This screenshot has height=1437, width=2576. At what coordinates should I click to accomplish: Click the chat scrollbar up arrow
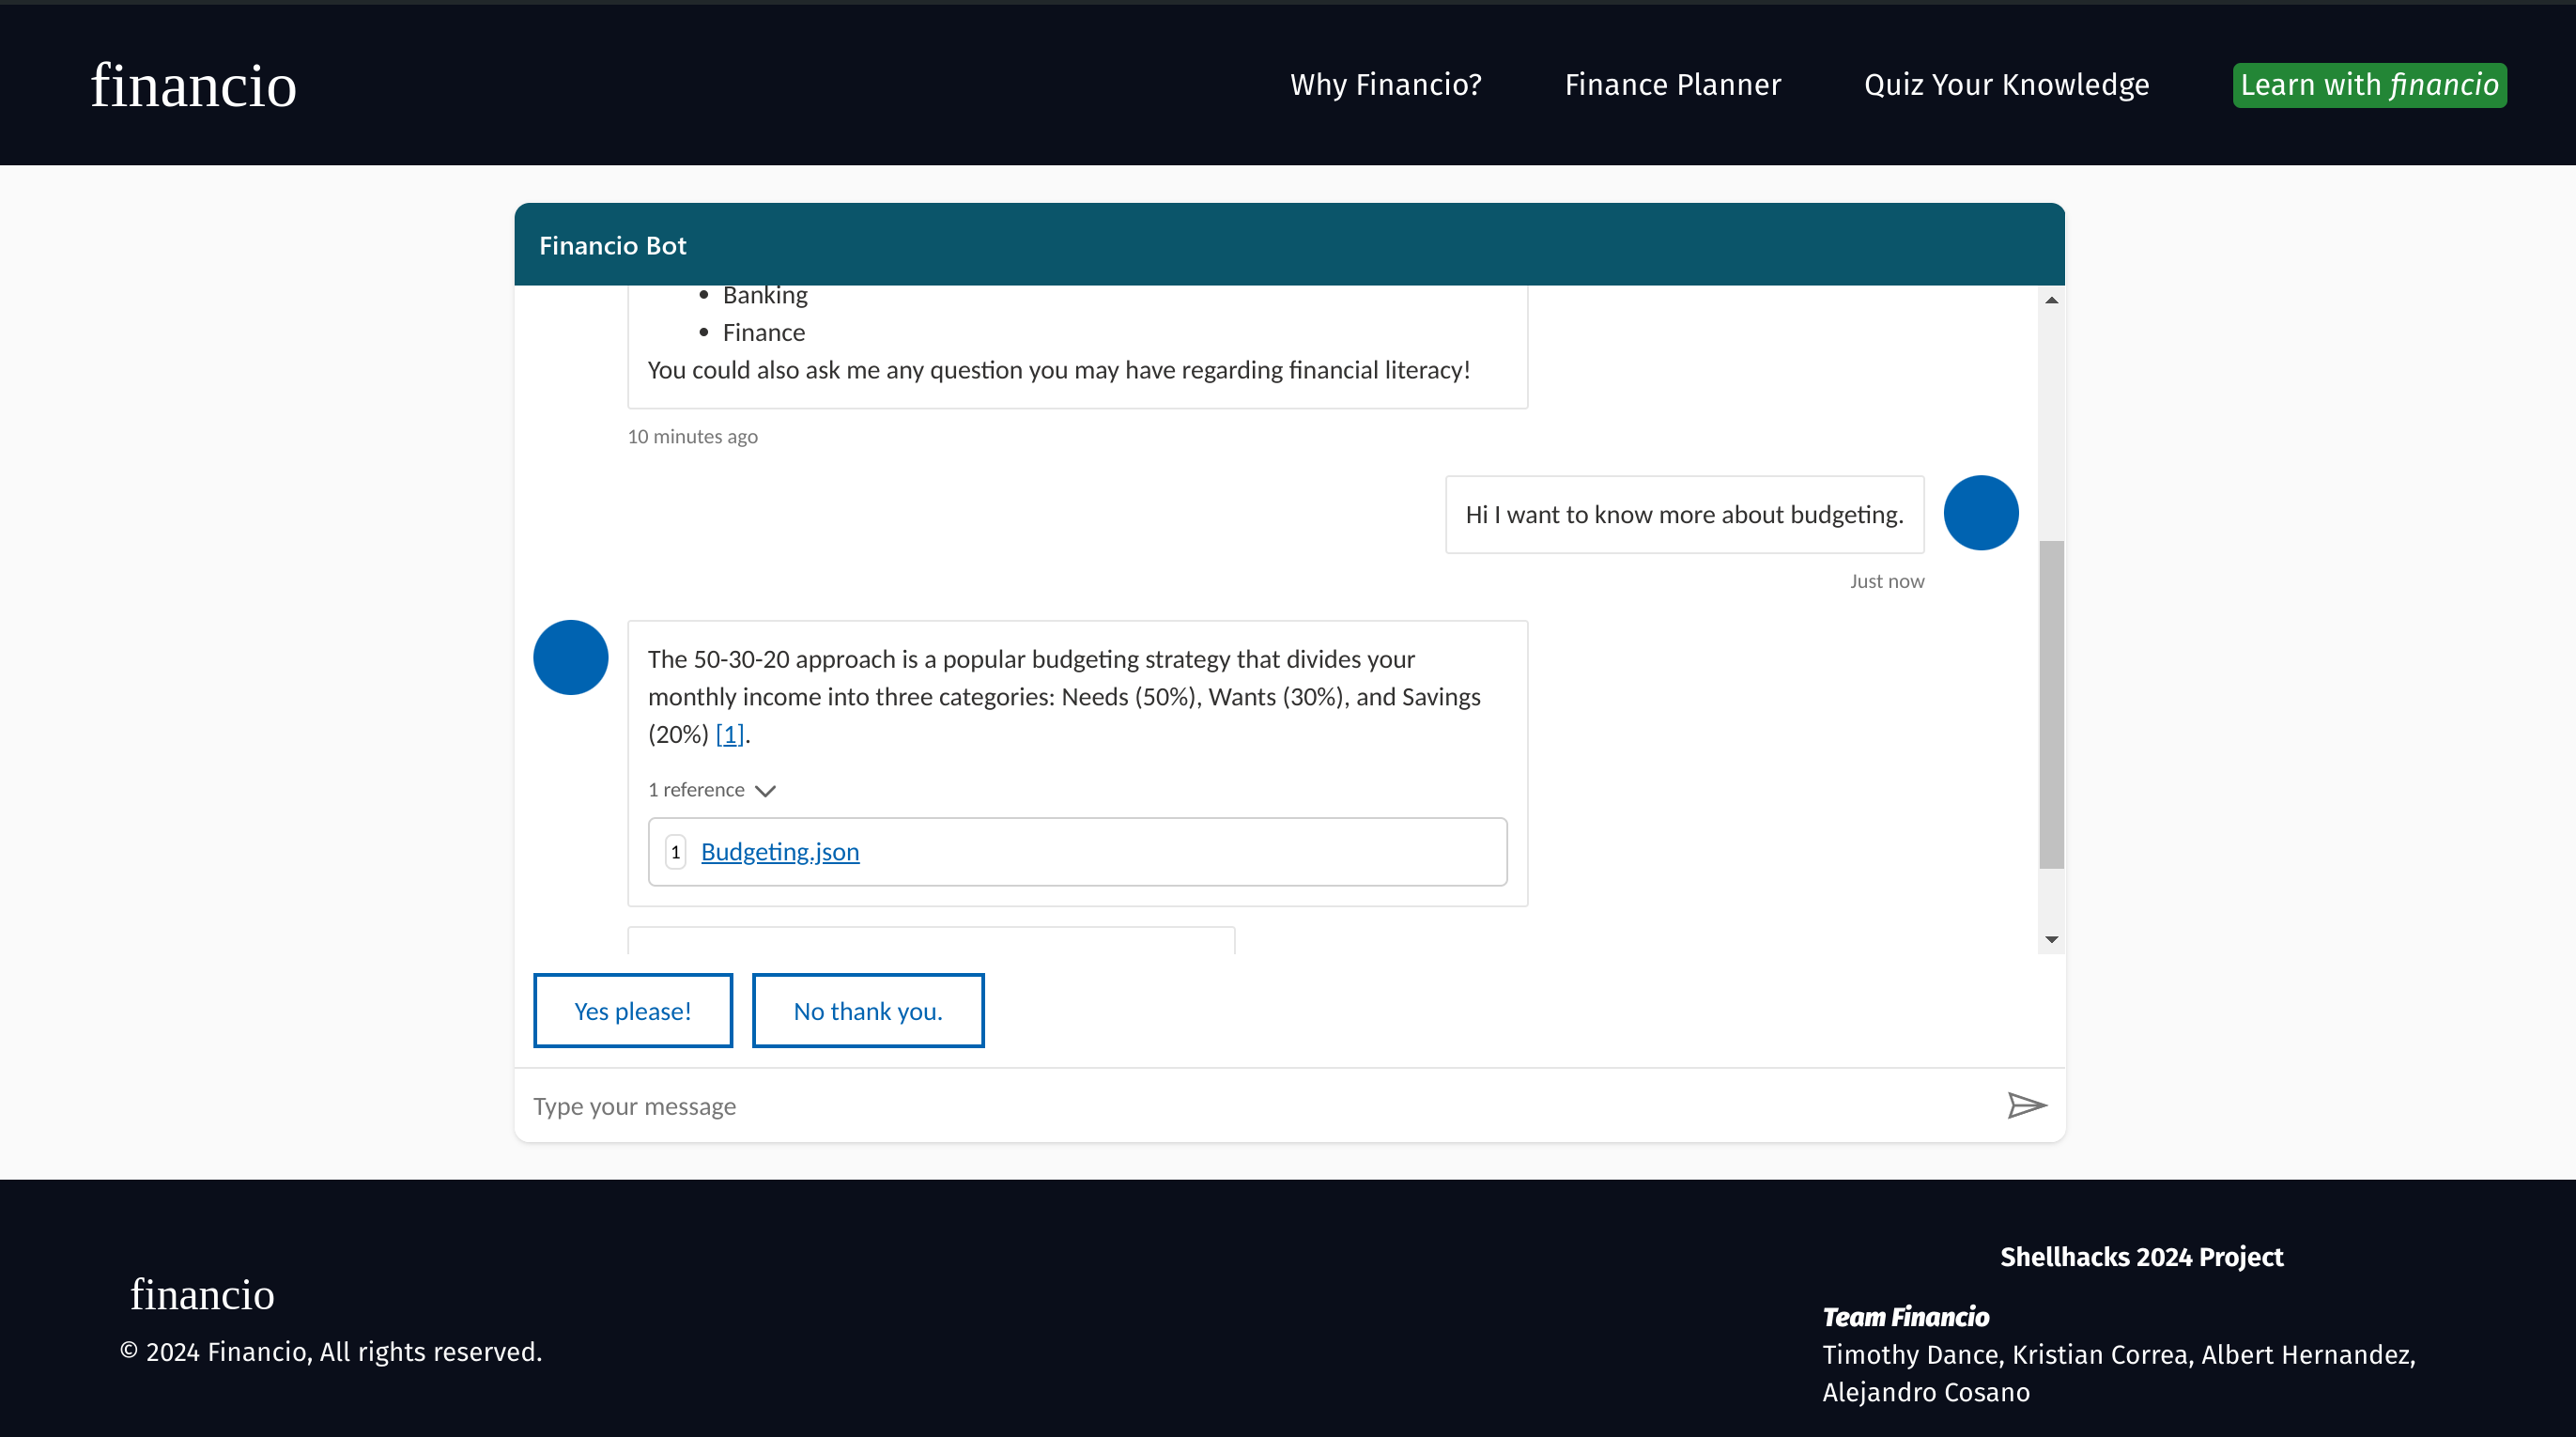click(x=2051, y=300)
